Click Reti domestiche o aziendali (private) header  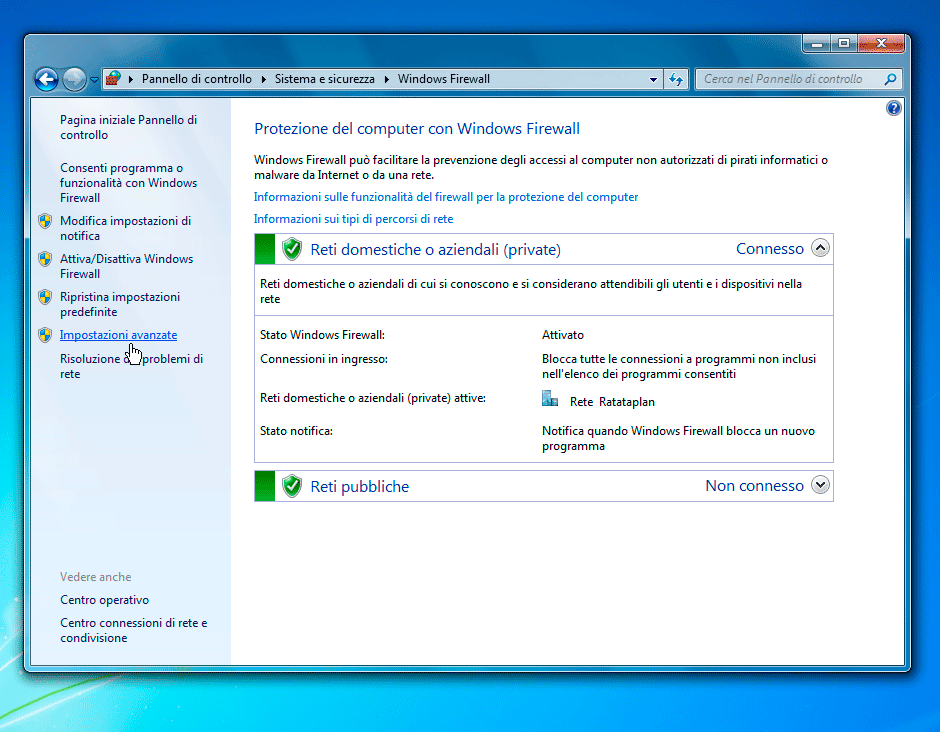[x=435, y=249]
